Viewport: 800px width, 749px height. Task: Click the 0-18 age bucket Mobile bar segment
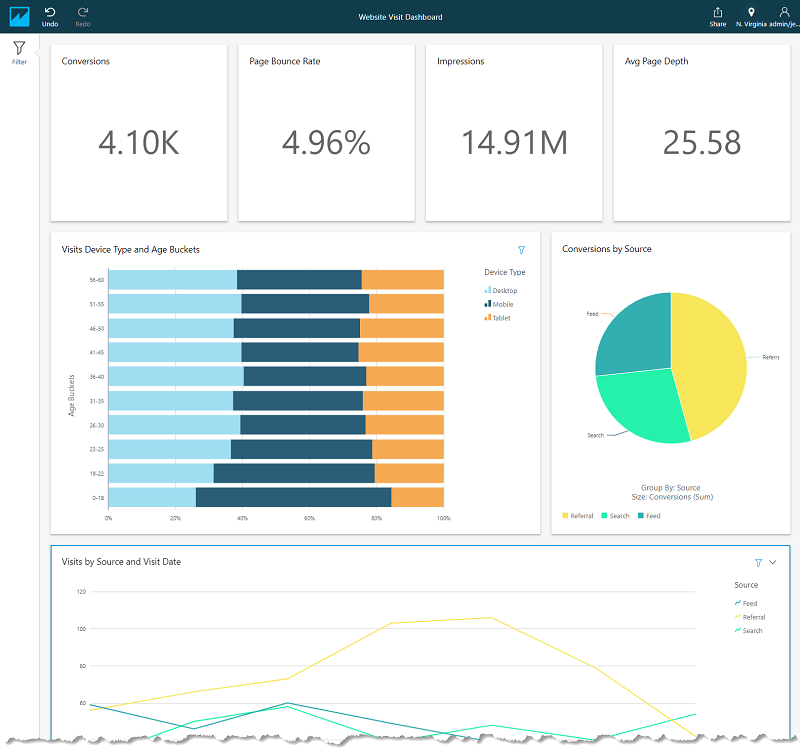point(293,497)
